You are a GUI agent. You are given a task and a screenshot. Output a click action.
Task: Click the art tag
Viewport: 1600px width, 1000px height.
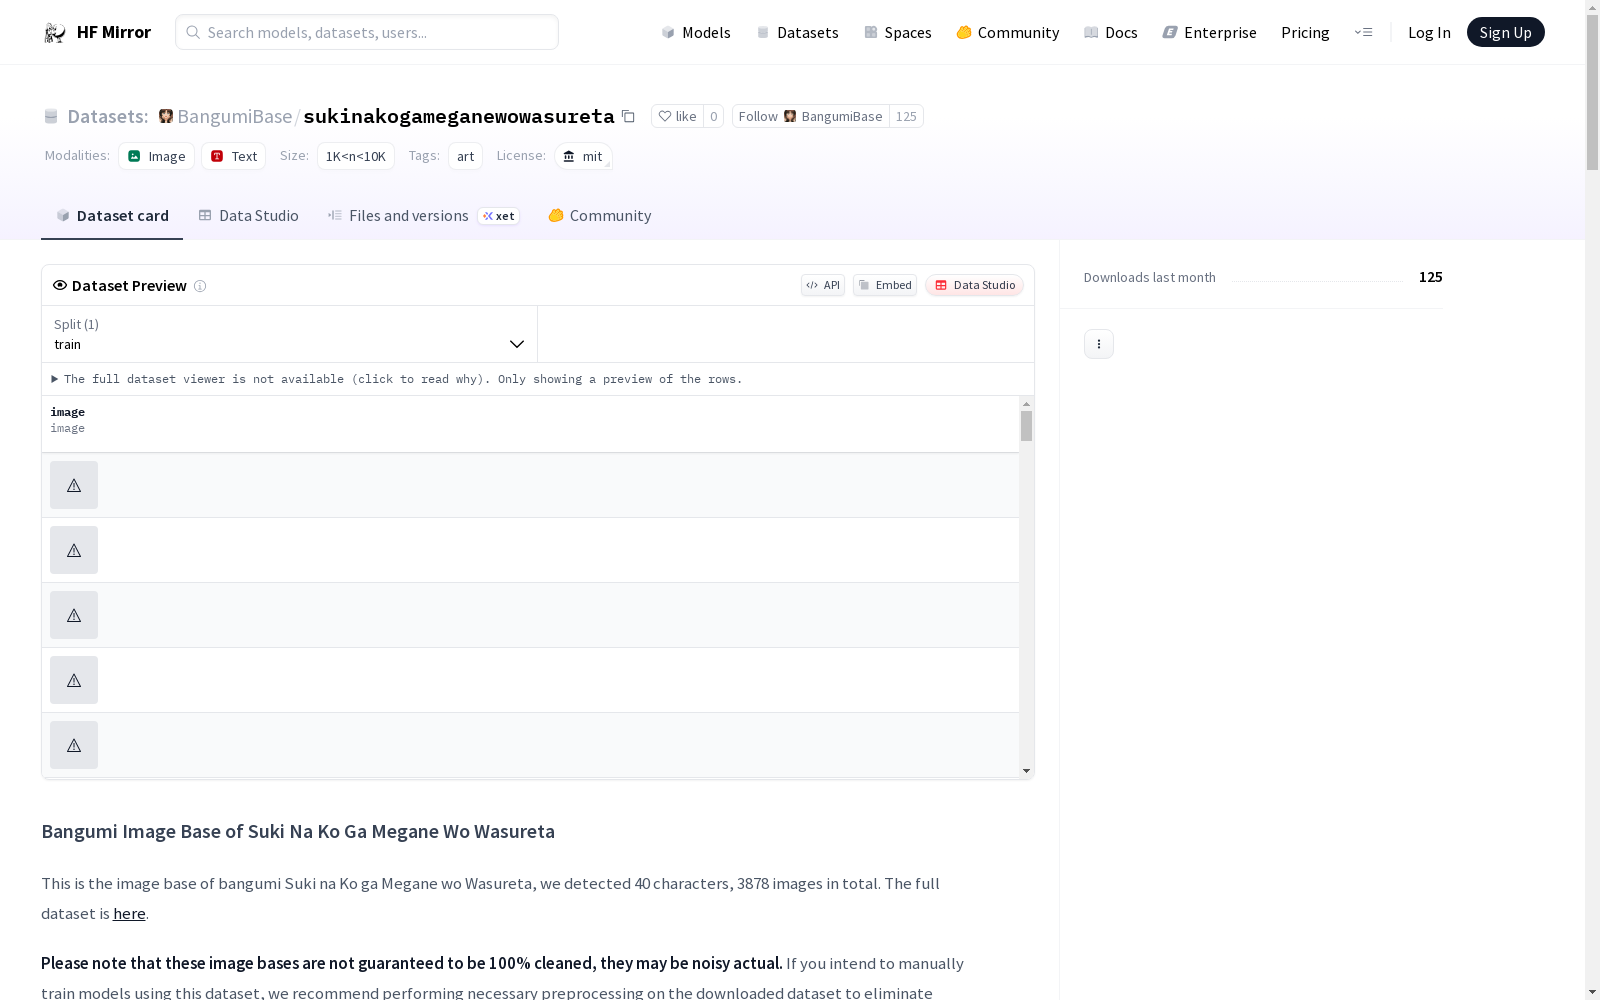pos(465,156)
